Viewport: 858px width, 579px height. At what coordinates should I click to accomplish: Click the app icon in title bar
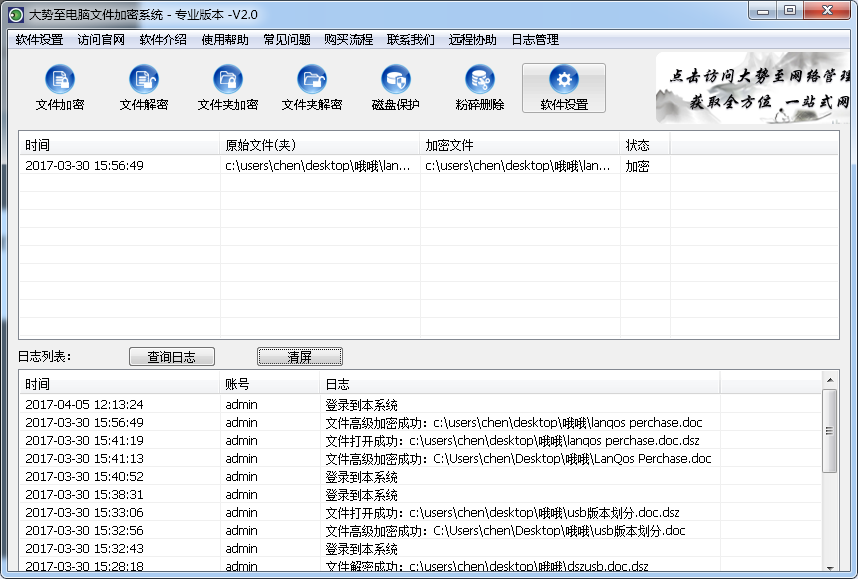(15, 14)
